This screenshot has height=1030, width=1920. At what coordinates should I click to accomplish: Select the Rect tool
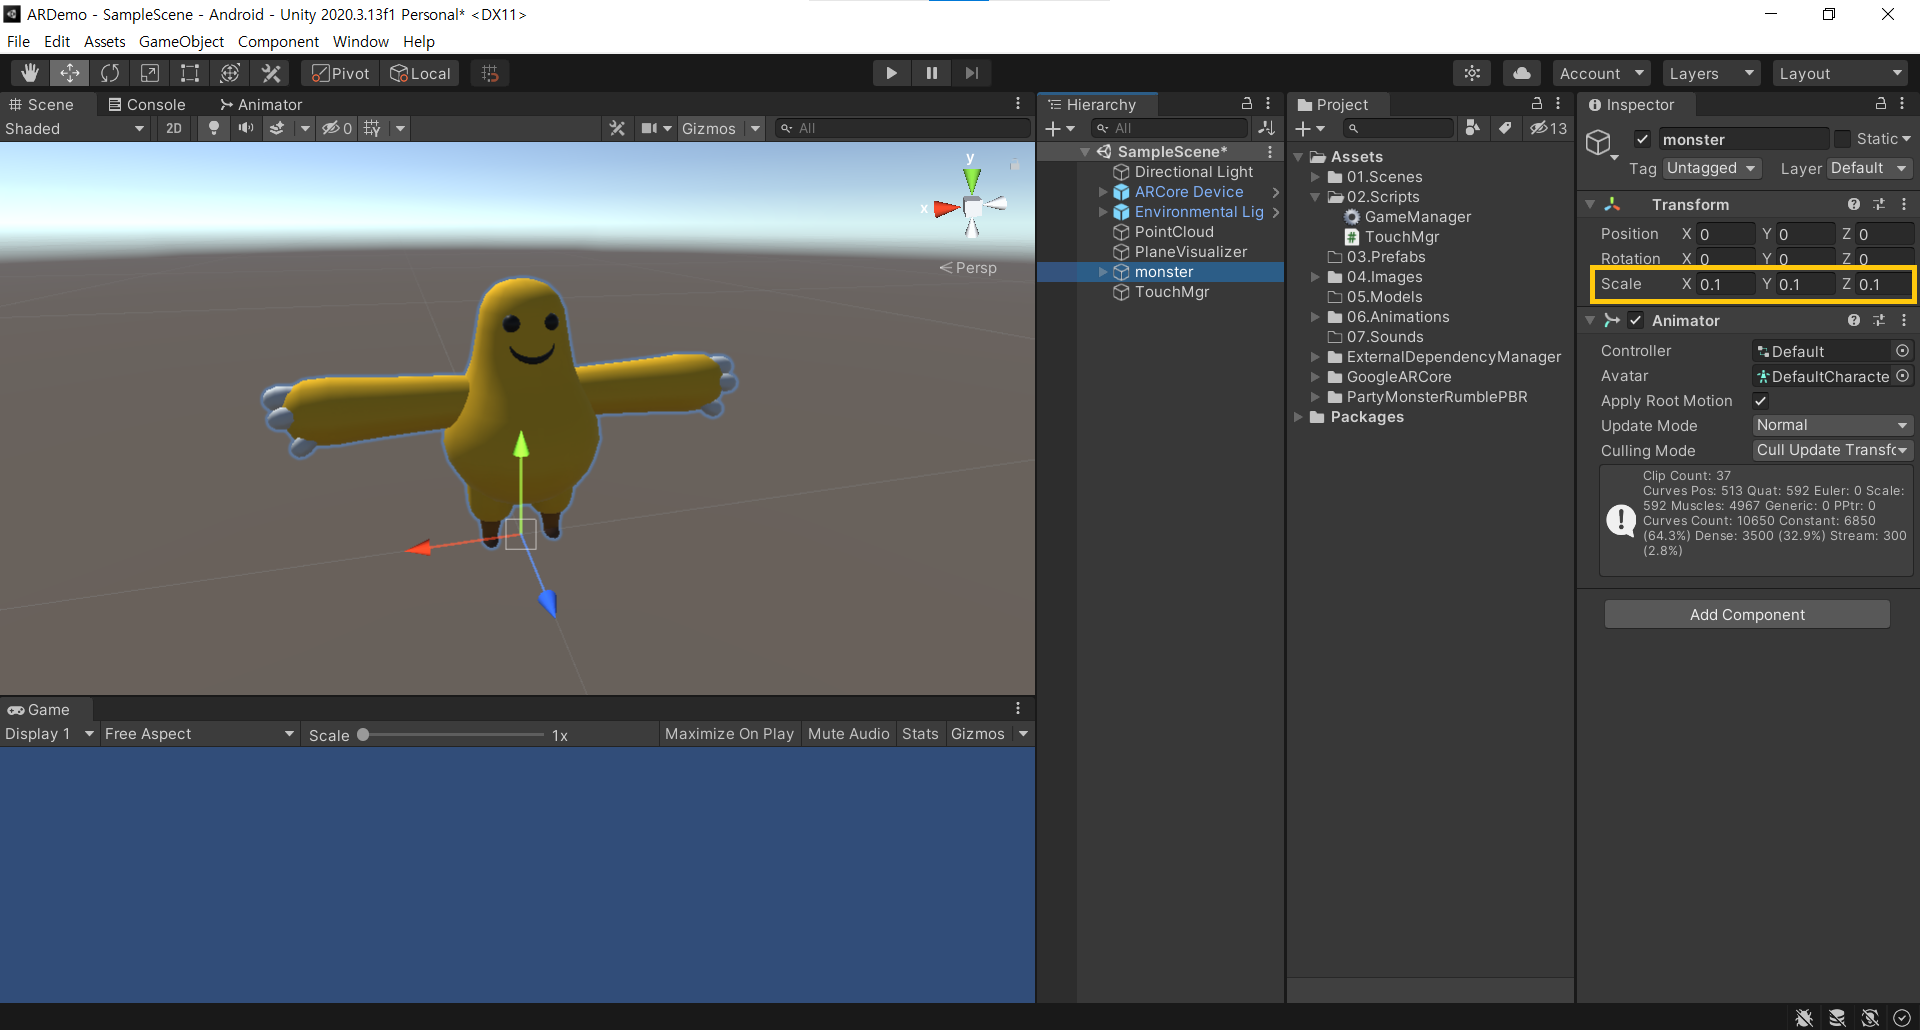pos(190,73)
